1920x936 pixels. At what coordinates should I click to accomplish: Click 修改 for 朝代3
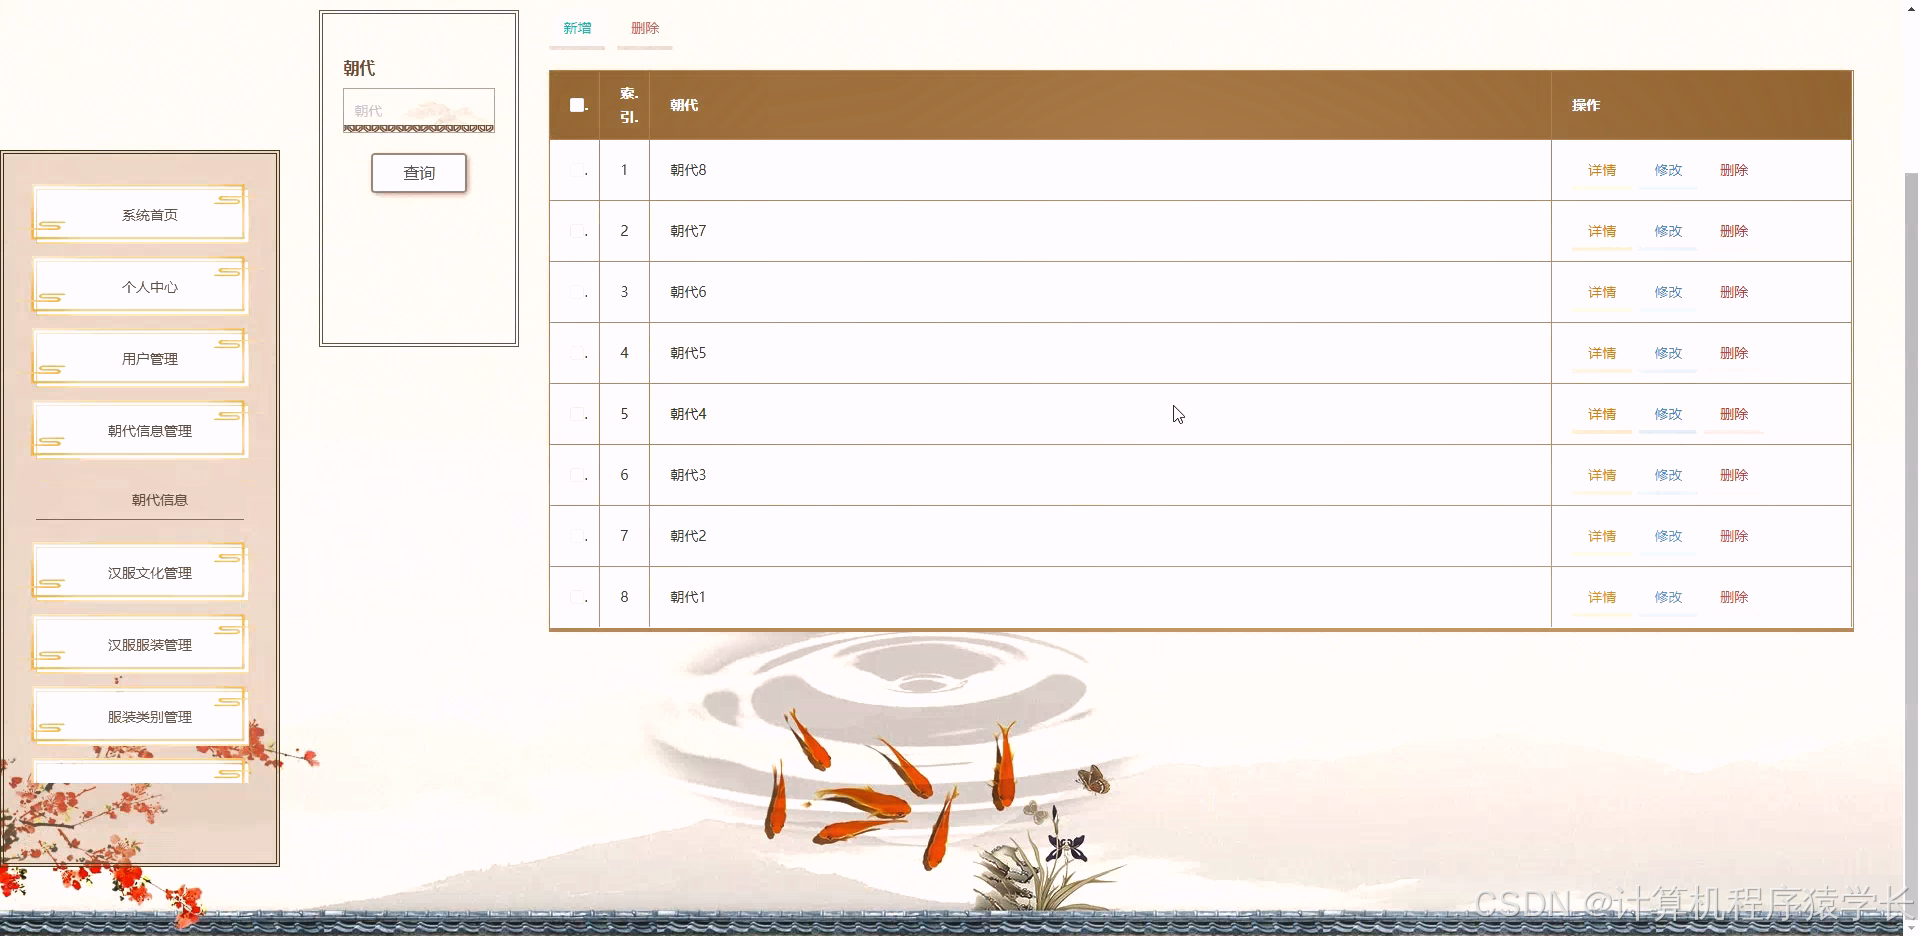(x=1668, y=475)
